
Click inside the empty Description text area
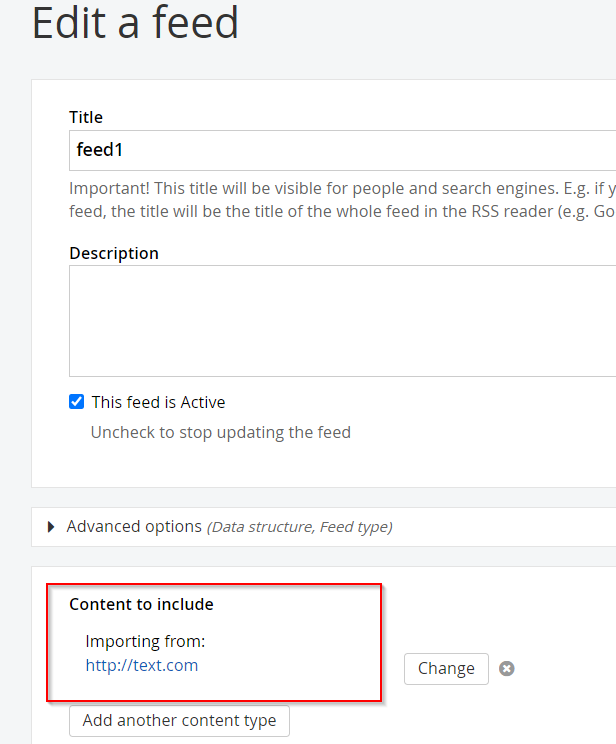(342, 321)
